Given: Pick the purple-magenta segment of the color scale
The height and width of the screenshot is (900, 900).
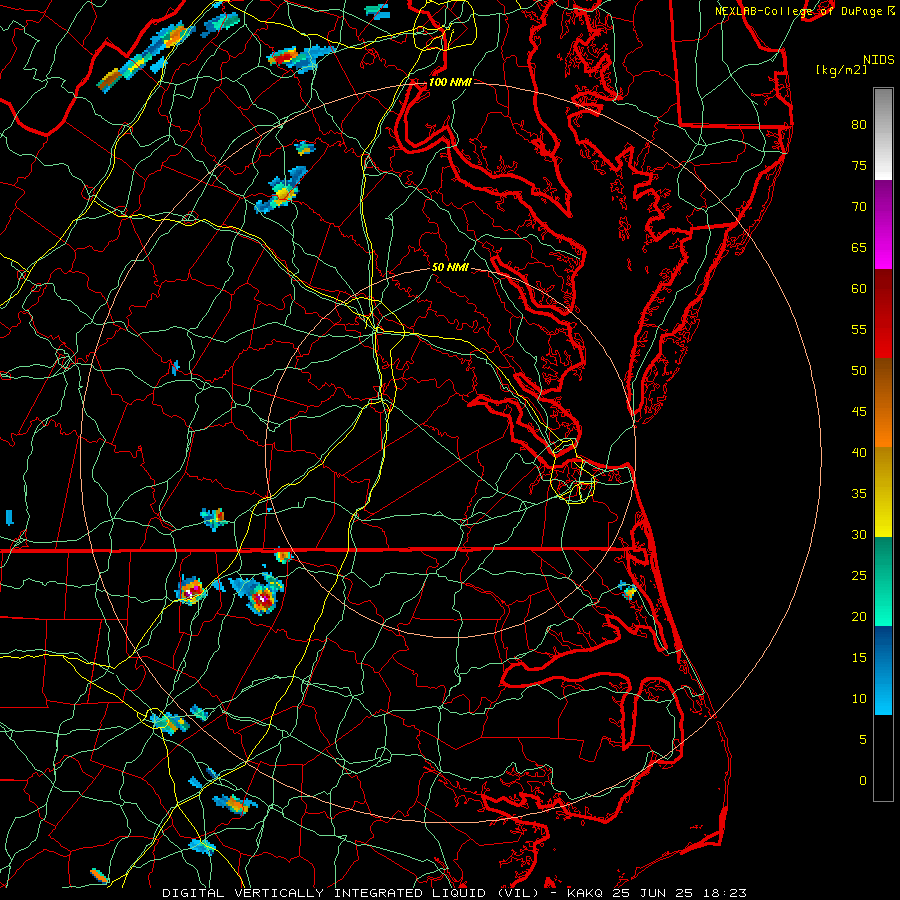Looking at the screenshot, I should click(883, 224).
